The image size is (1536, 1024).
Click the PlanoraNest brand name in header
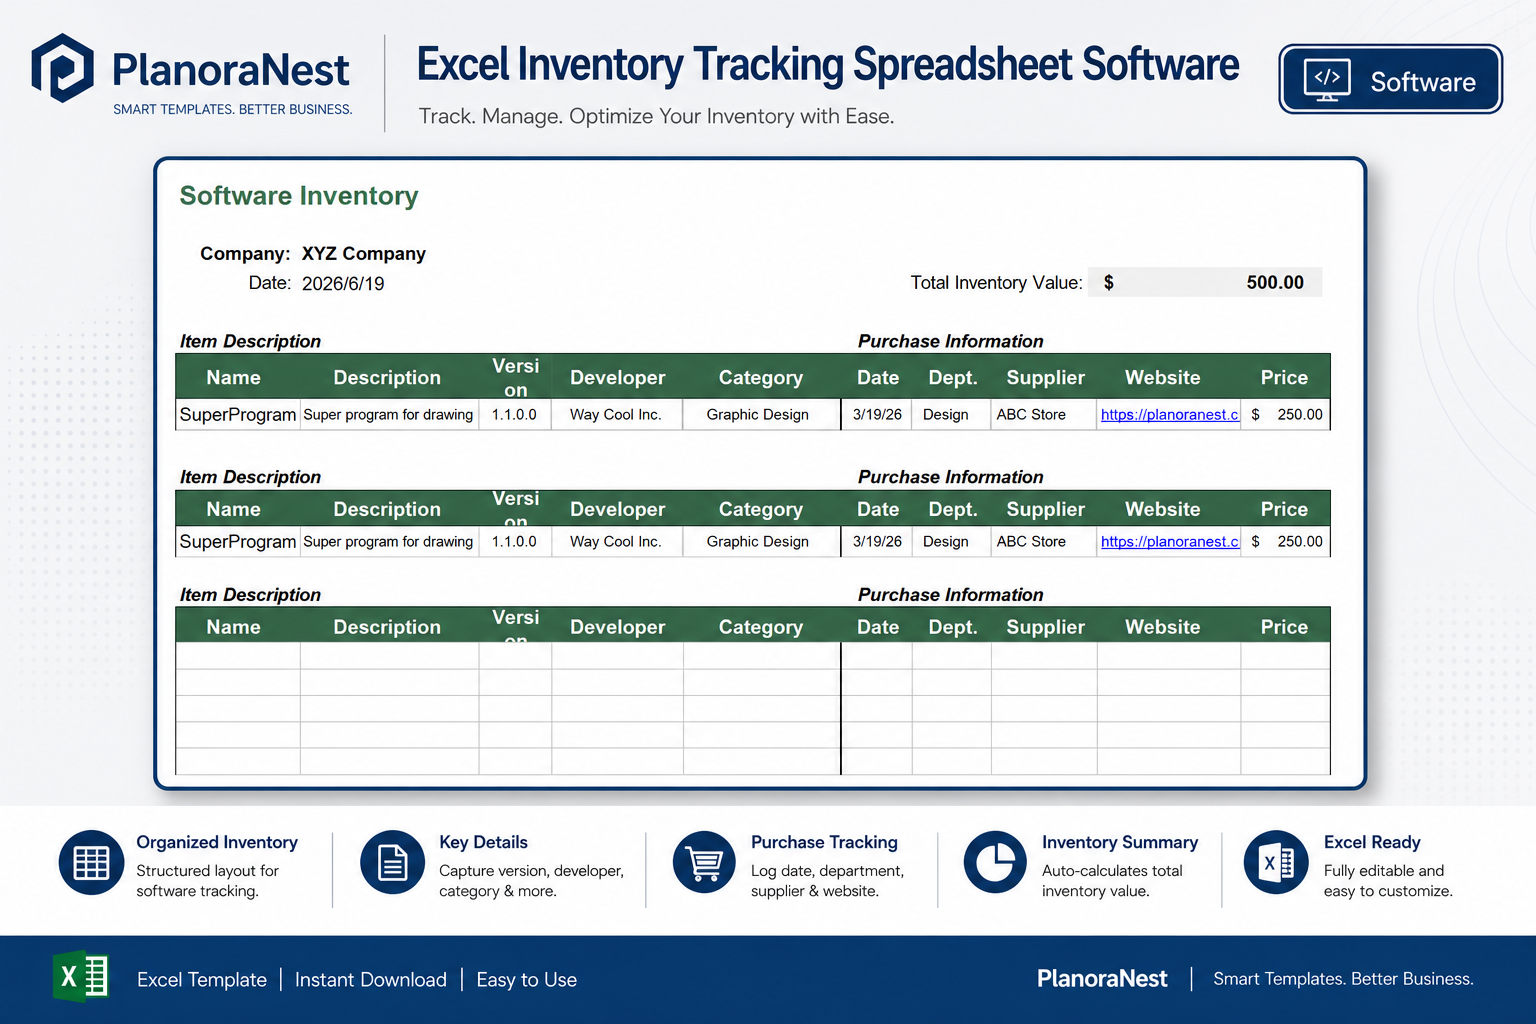(230, 70)
